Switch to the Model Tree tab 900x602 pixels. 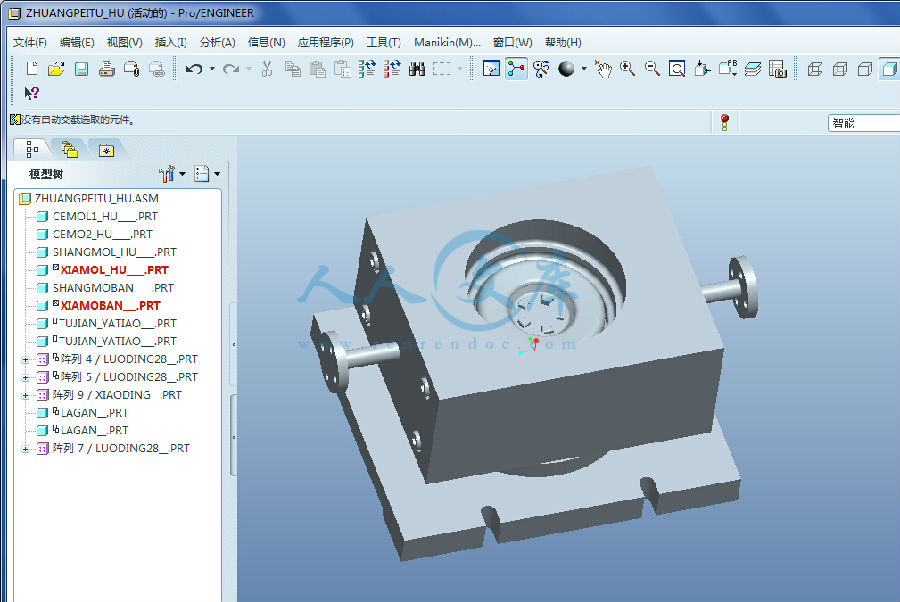click(32, 150)
